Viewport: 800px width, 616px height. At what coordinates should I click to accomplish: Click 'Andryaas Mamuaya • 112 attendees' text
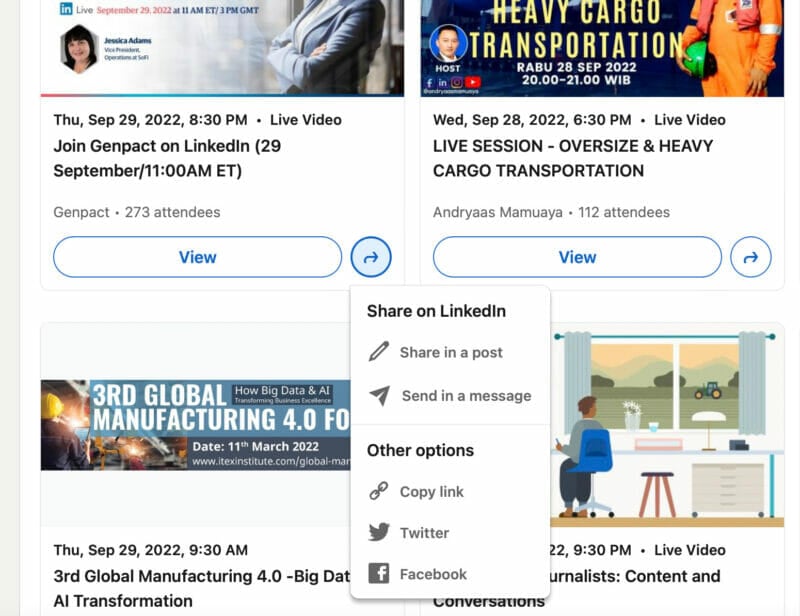point(552,212)
